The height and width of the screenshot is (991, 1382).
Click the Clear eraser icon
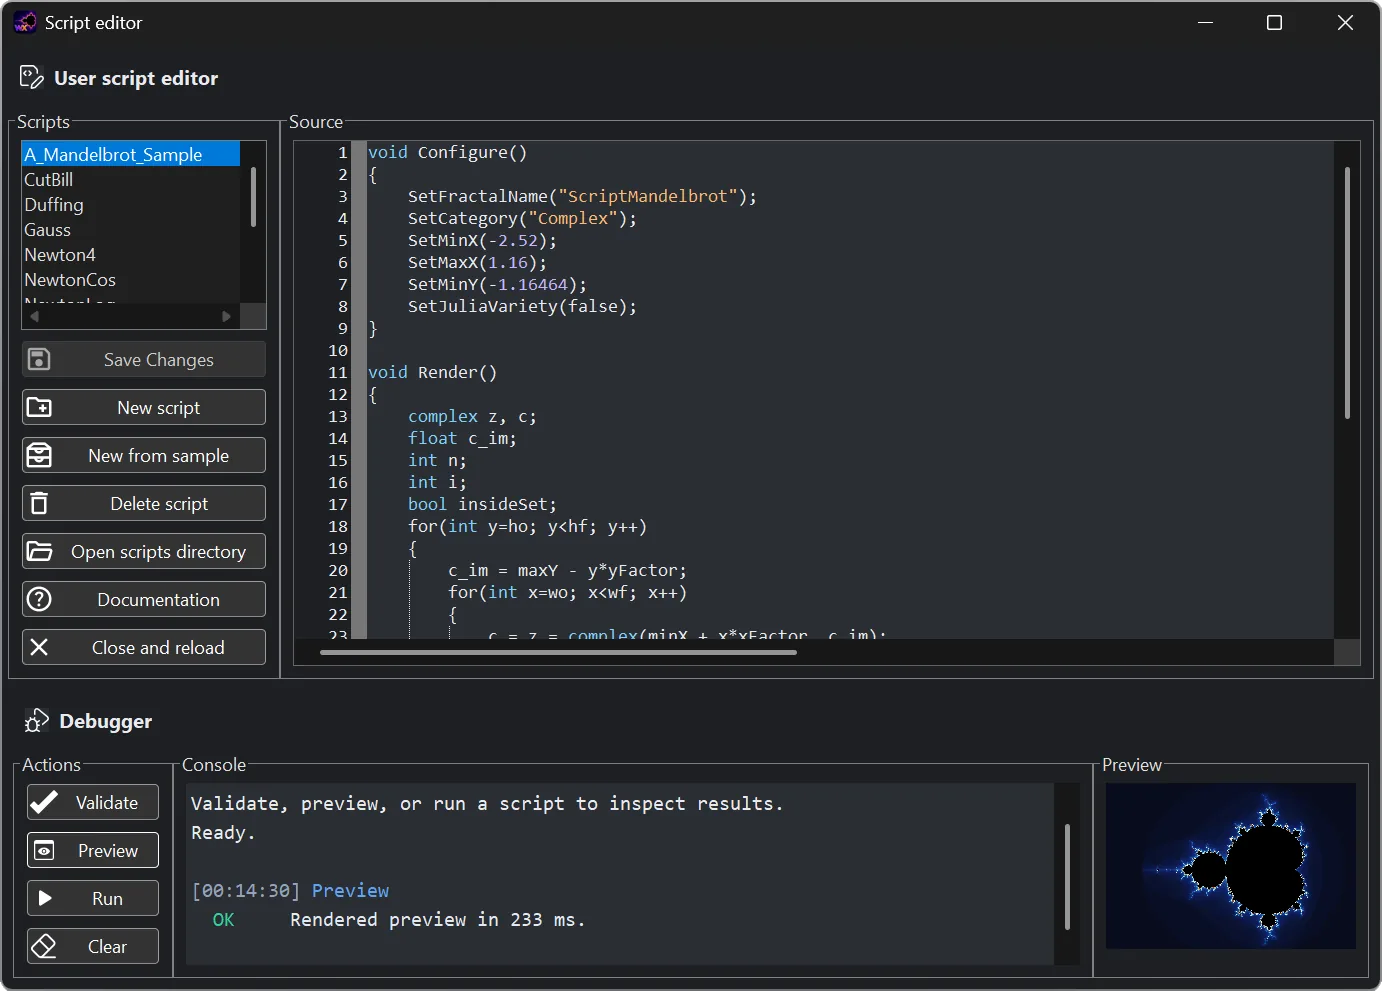point(43,946)
